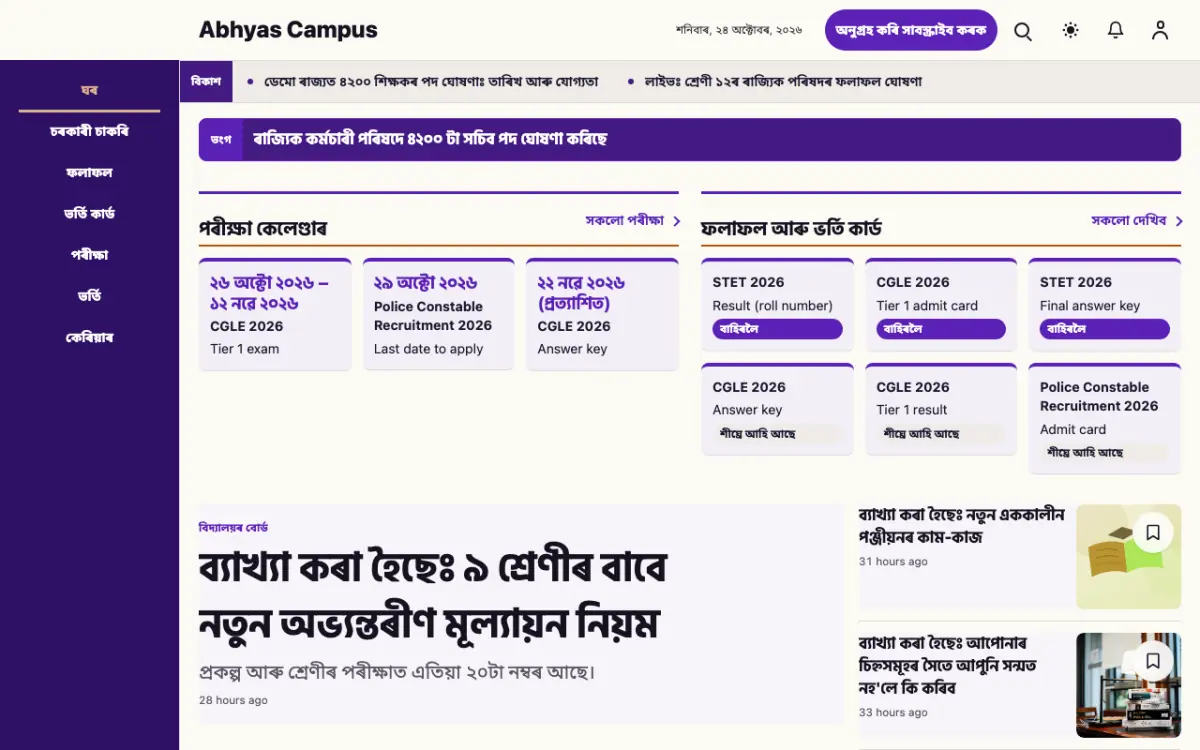Bookmark the article posted 33 hours ago

pyautogui.click(x=1153, y=661)
